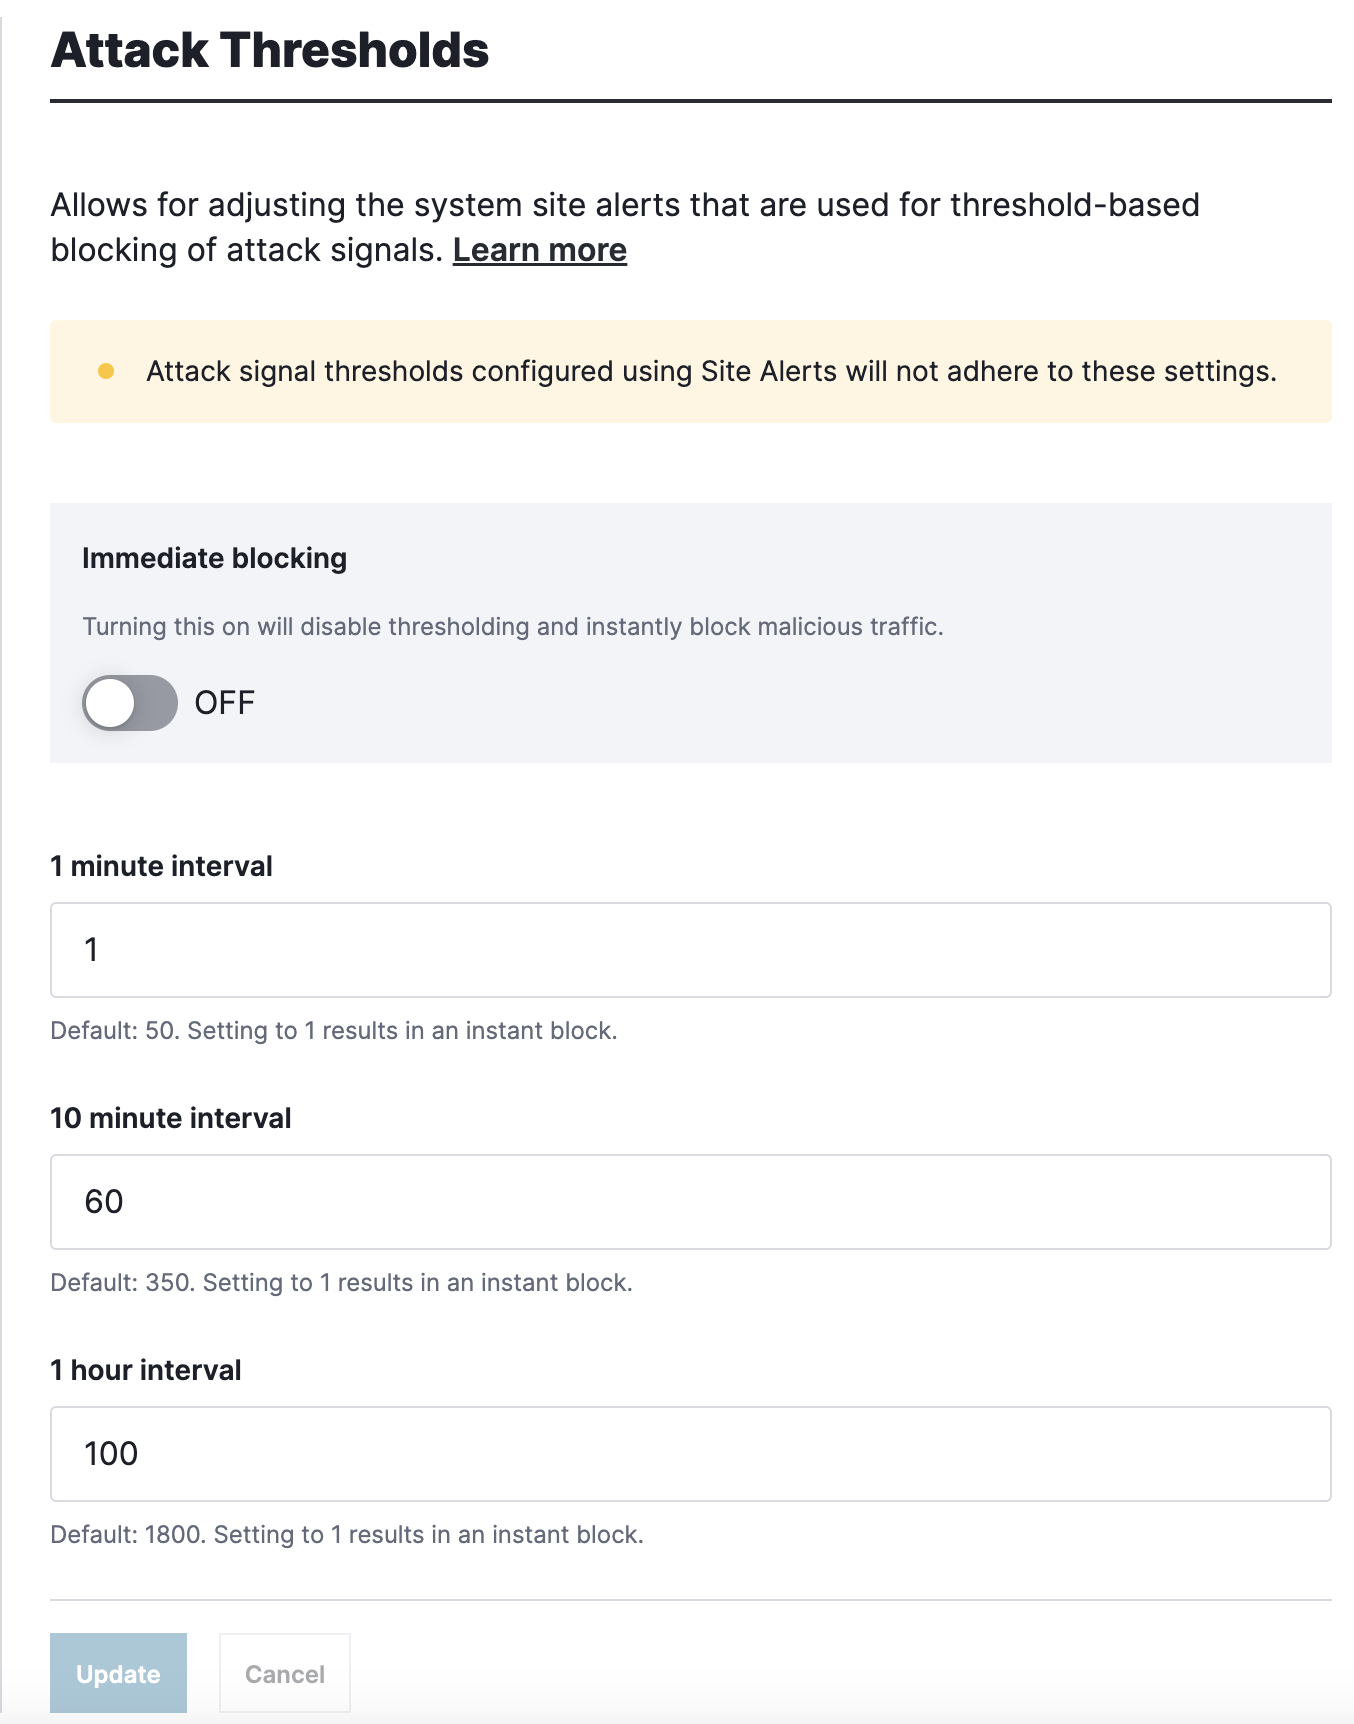This screenshot has width=1354, height=1724.
Task: Click the Default: 350 helper text
Action: [x=340, y=1282]
